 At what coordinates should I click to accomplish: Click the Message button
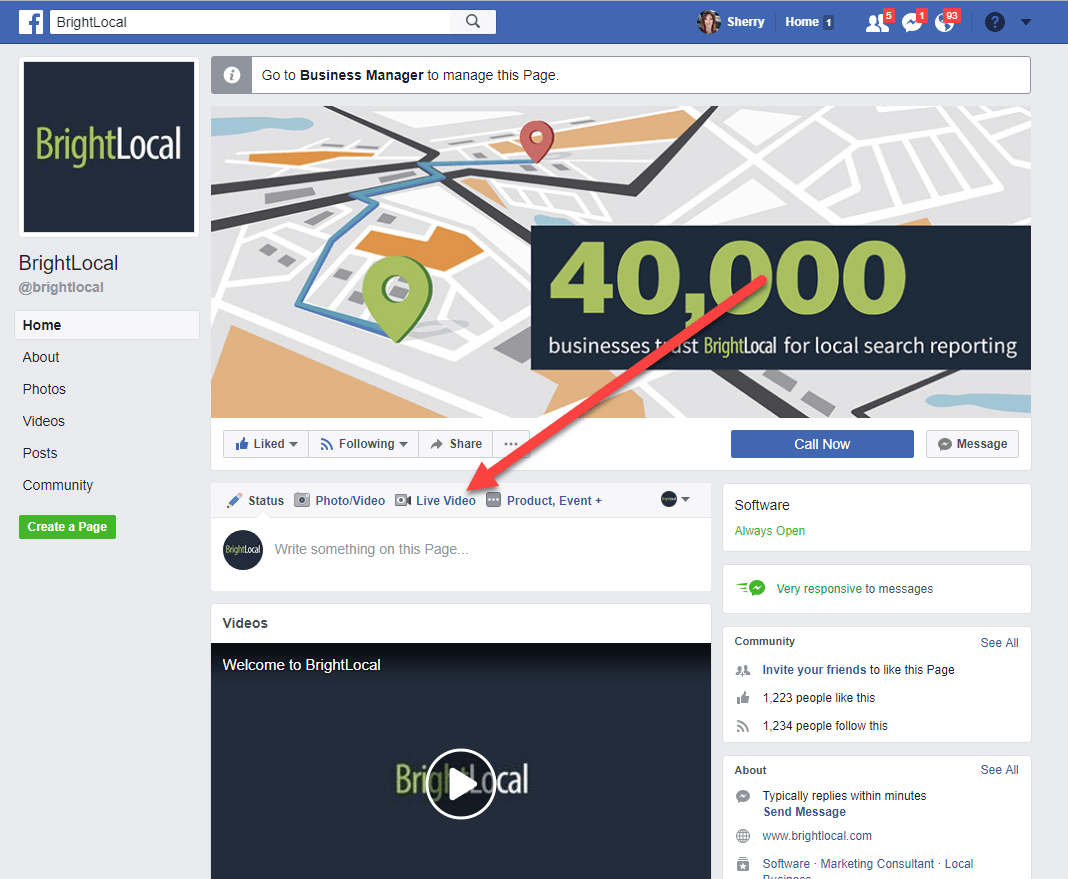[x=972, y=444]
